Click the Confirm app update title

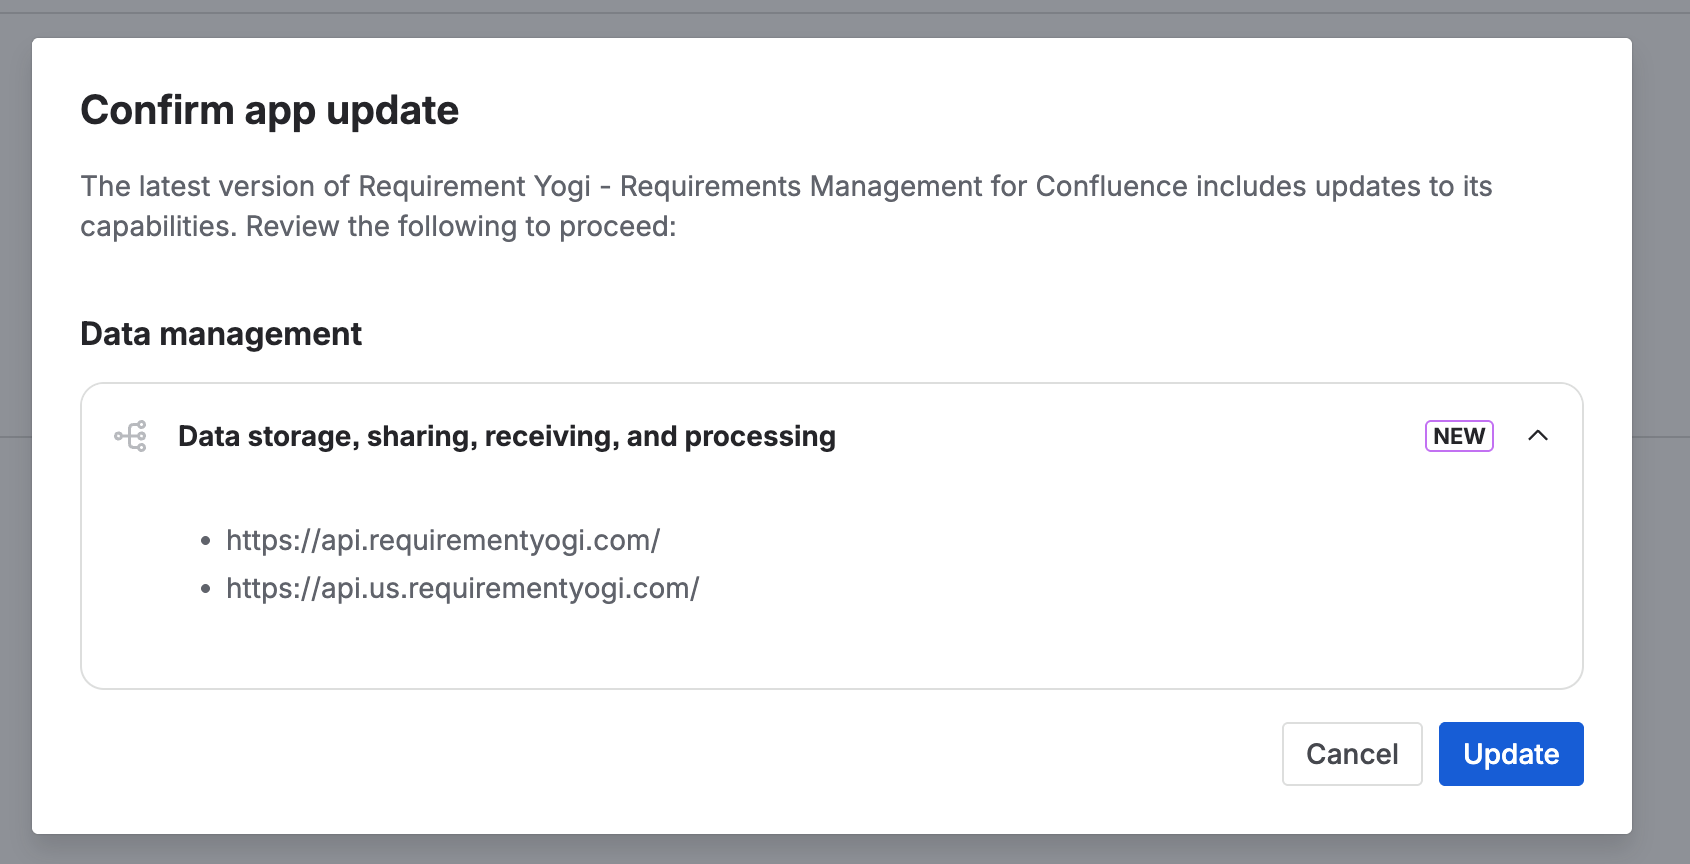(269, 110)
